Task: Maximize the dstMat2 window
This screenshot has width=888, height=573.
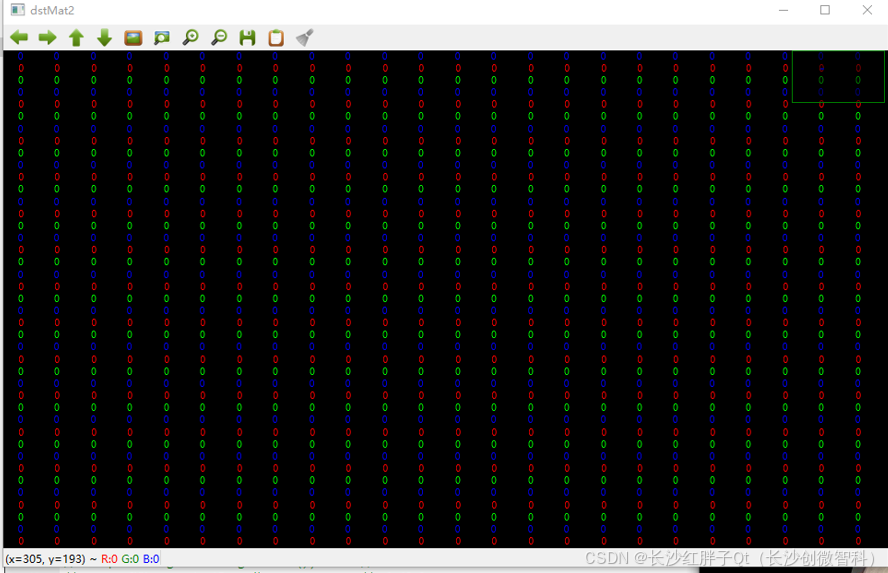Action: click(x=825, y=10)
